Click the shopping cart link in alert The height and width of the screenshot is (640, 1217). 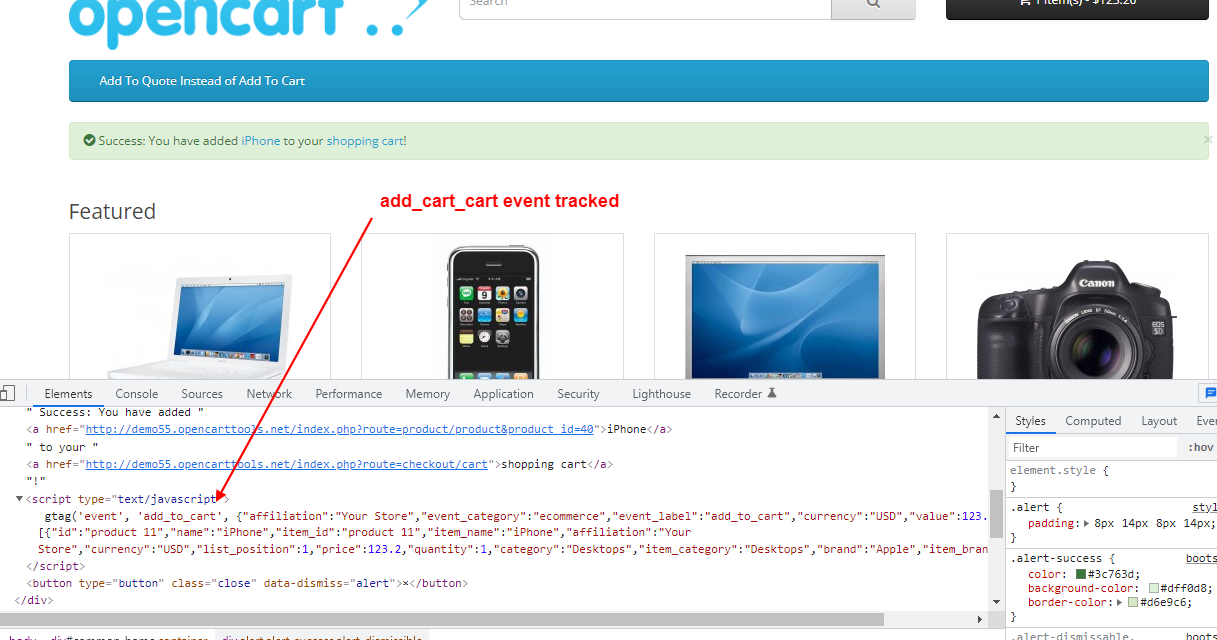[365, 141]
